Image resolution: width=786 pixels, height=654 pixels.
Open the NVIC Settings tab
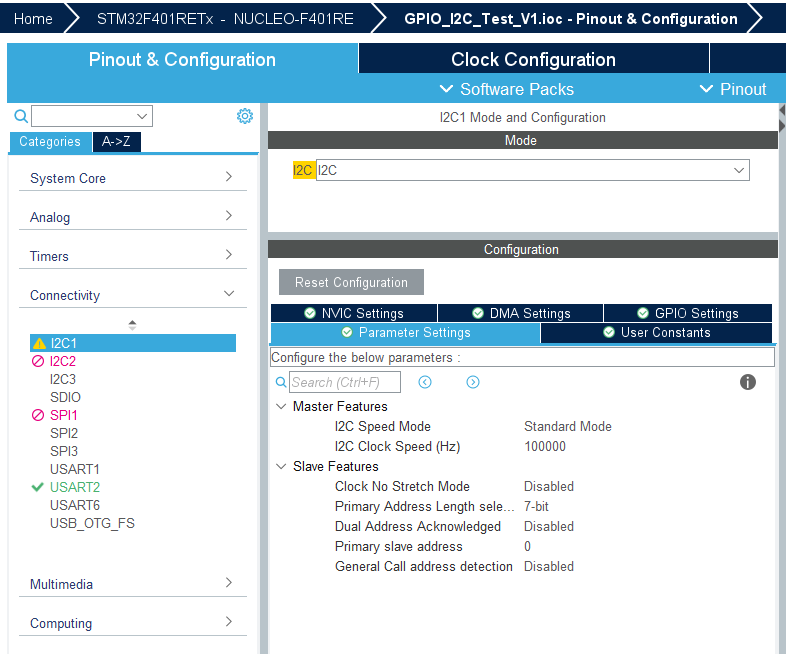click(x=354, y=313)
